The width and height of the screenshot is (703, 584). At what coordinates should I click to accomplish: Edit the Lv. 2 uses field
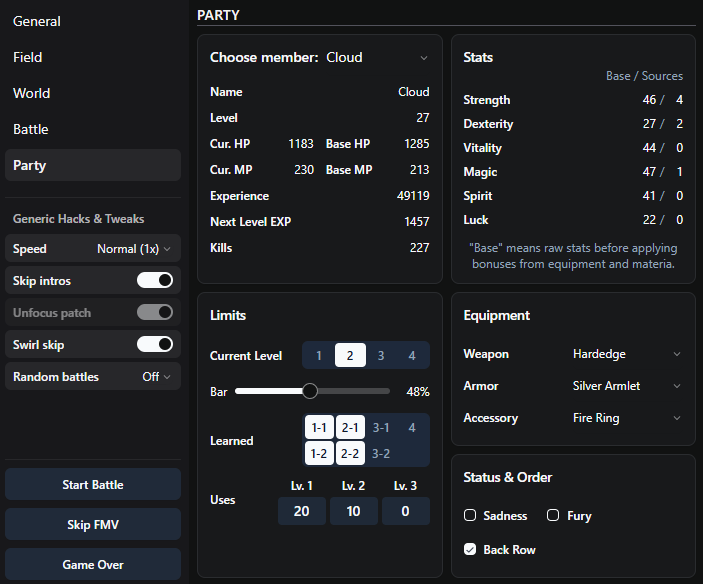(x=354, y=511)
